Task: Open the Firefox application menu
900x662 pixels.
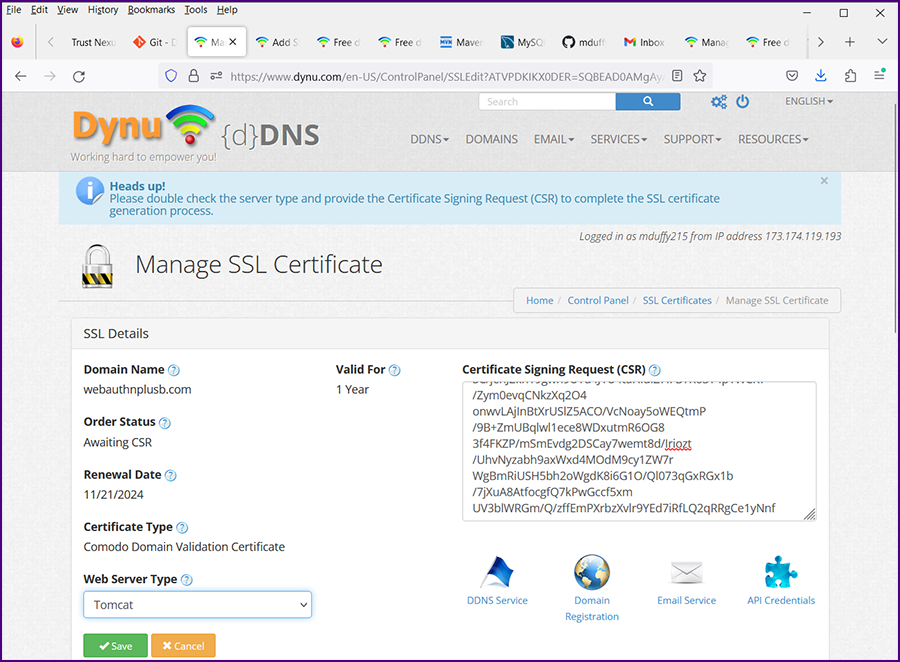Action: tap(879, 75)
